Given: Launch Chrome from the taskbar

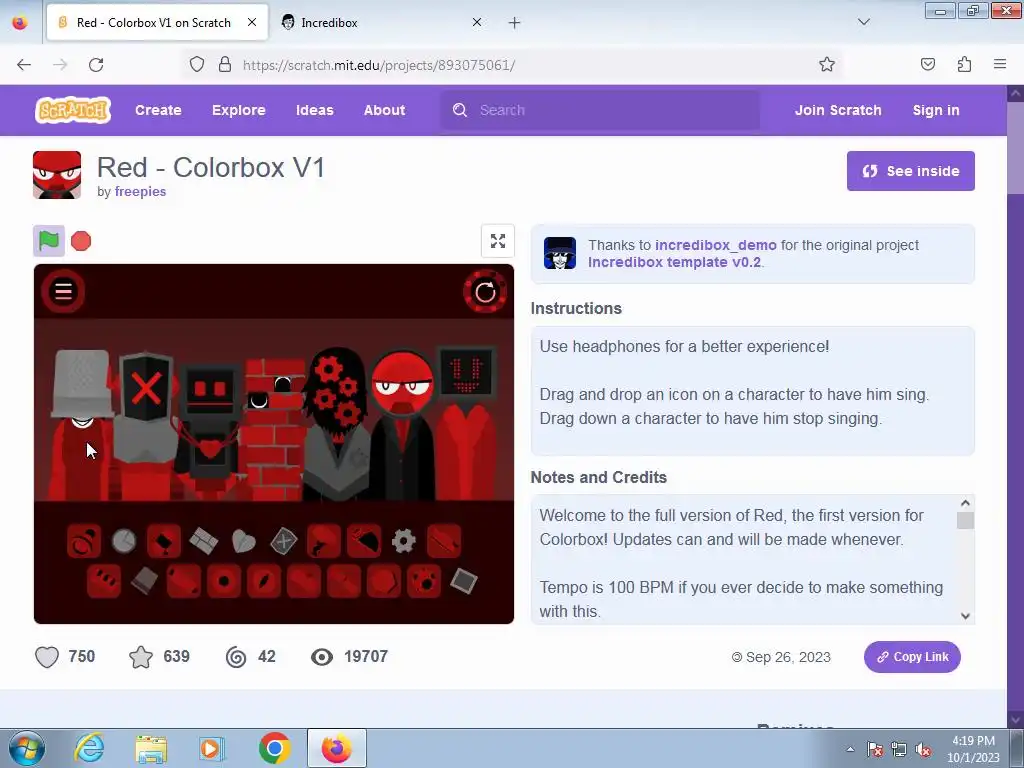Looking at the screenshot, I should point(275,748).
